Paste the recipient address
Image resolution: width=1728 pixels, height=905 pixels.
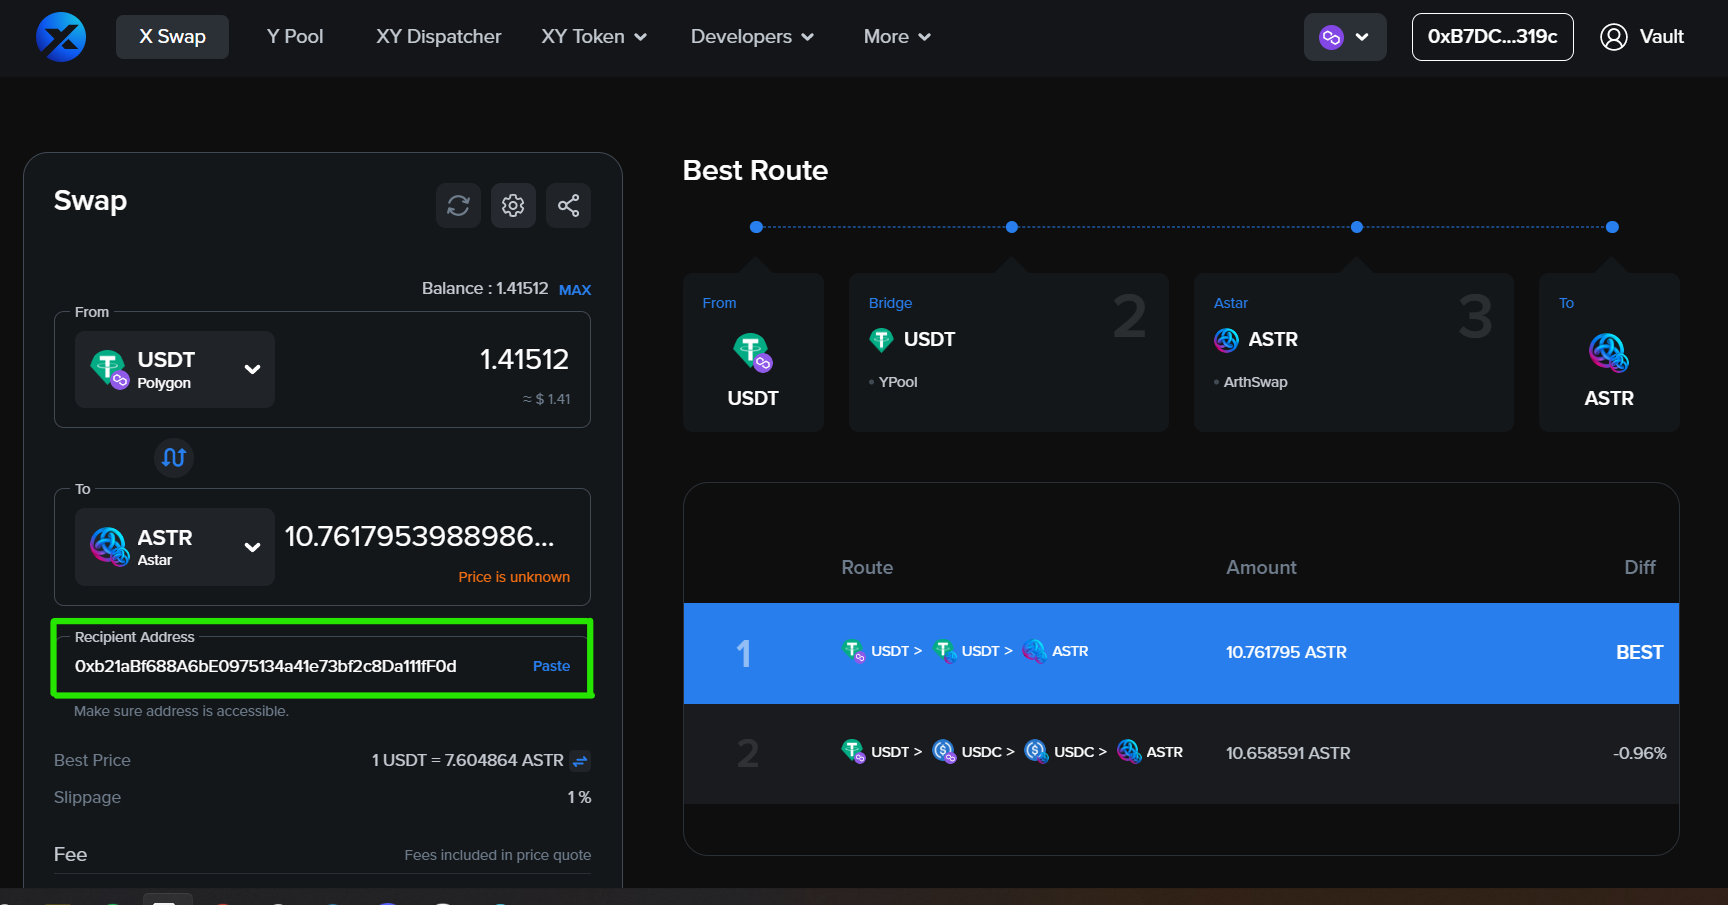coord(551,666)
